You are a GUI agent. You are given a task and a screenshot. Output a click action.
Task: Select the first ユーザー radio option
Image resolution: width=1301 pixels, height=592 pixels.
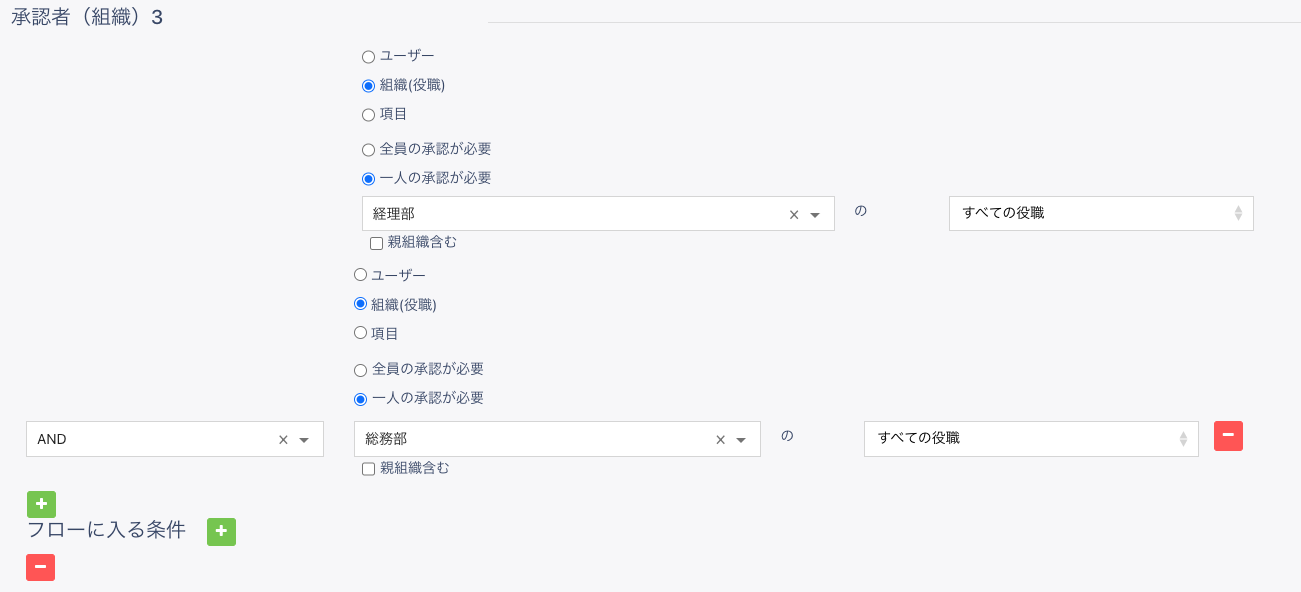369,57
